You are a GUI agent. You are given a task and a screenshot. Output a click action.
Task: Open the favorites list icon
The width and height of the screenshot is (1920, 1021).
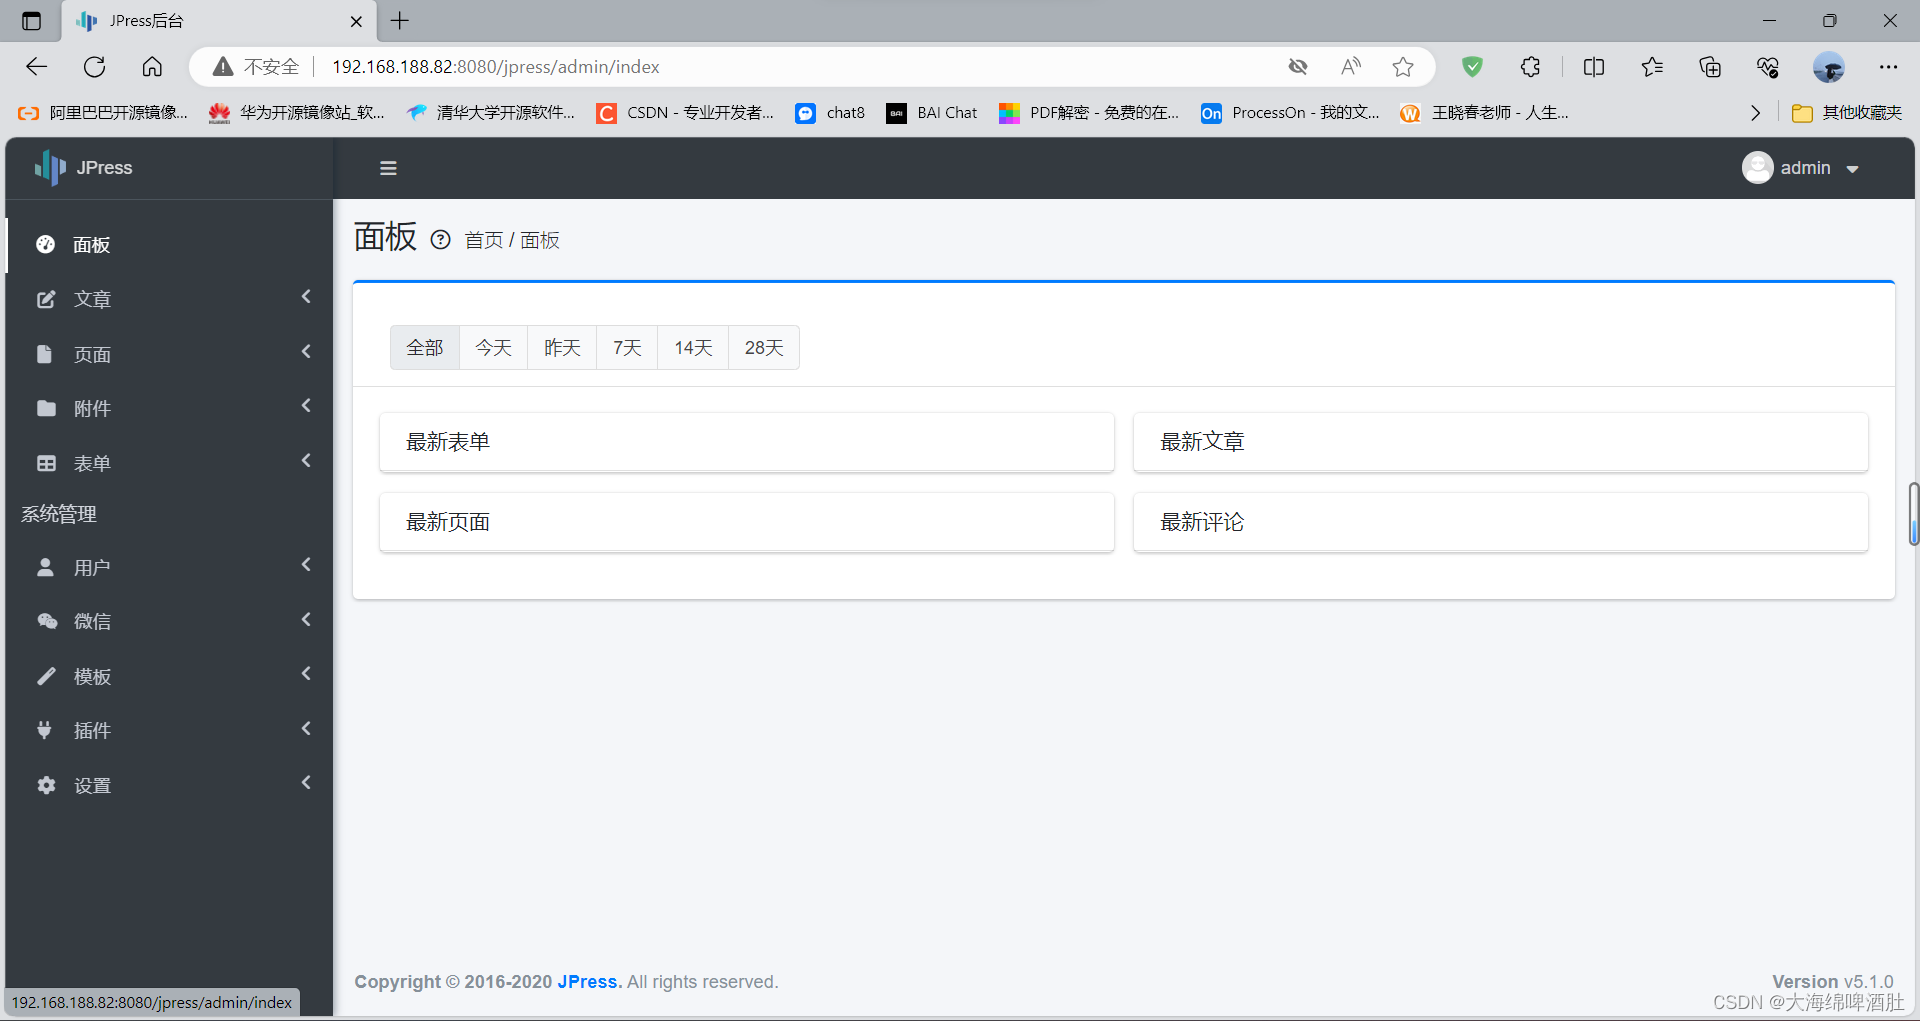point(1652,67)
